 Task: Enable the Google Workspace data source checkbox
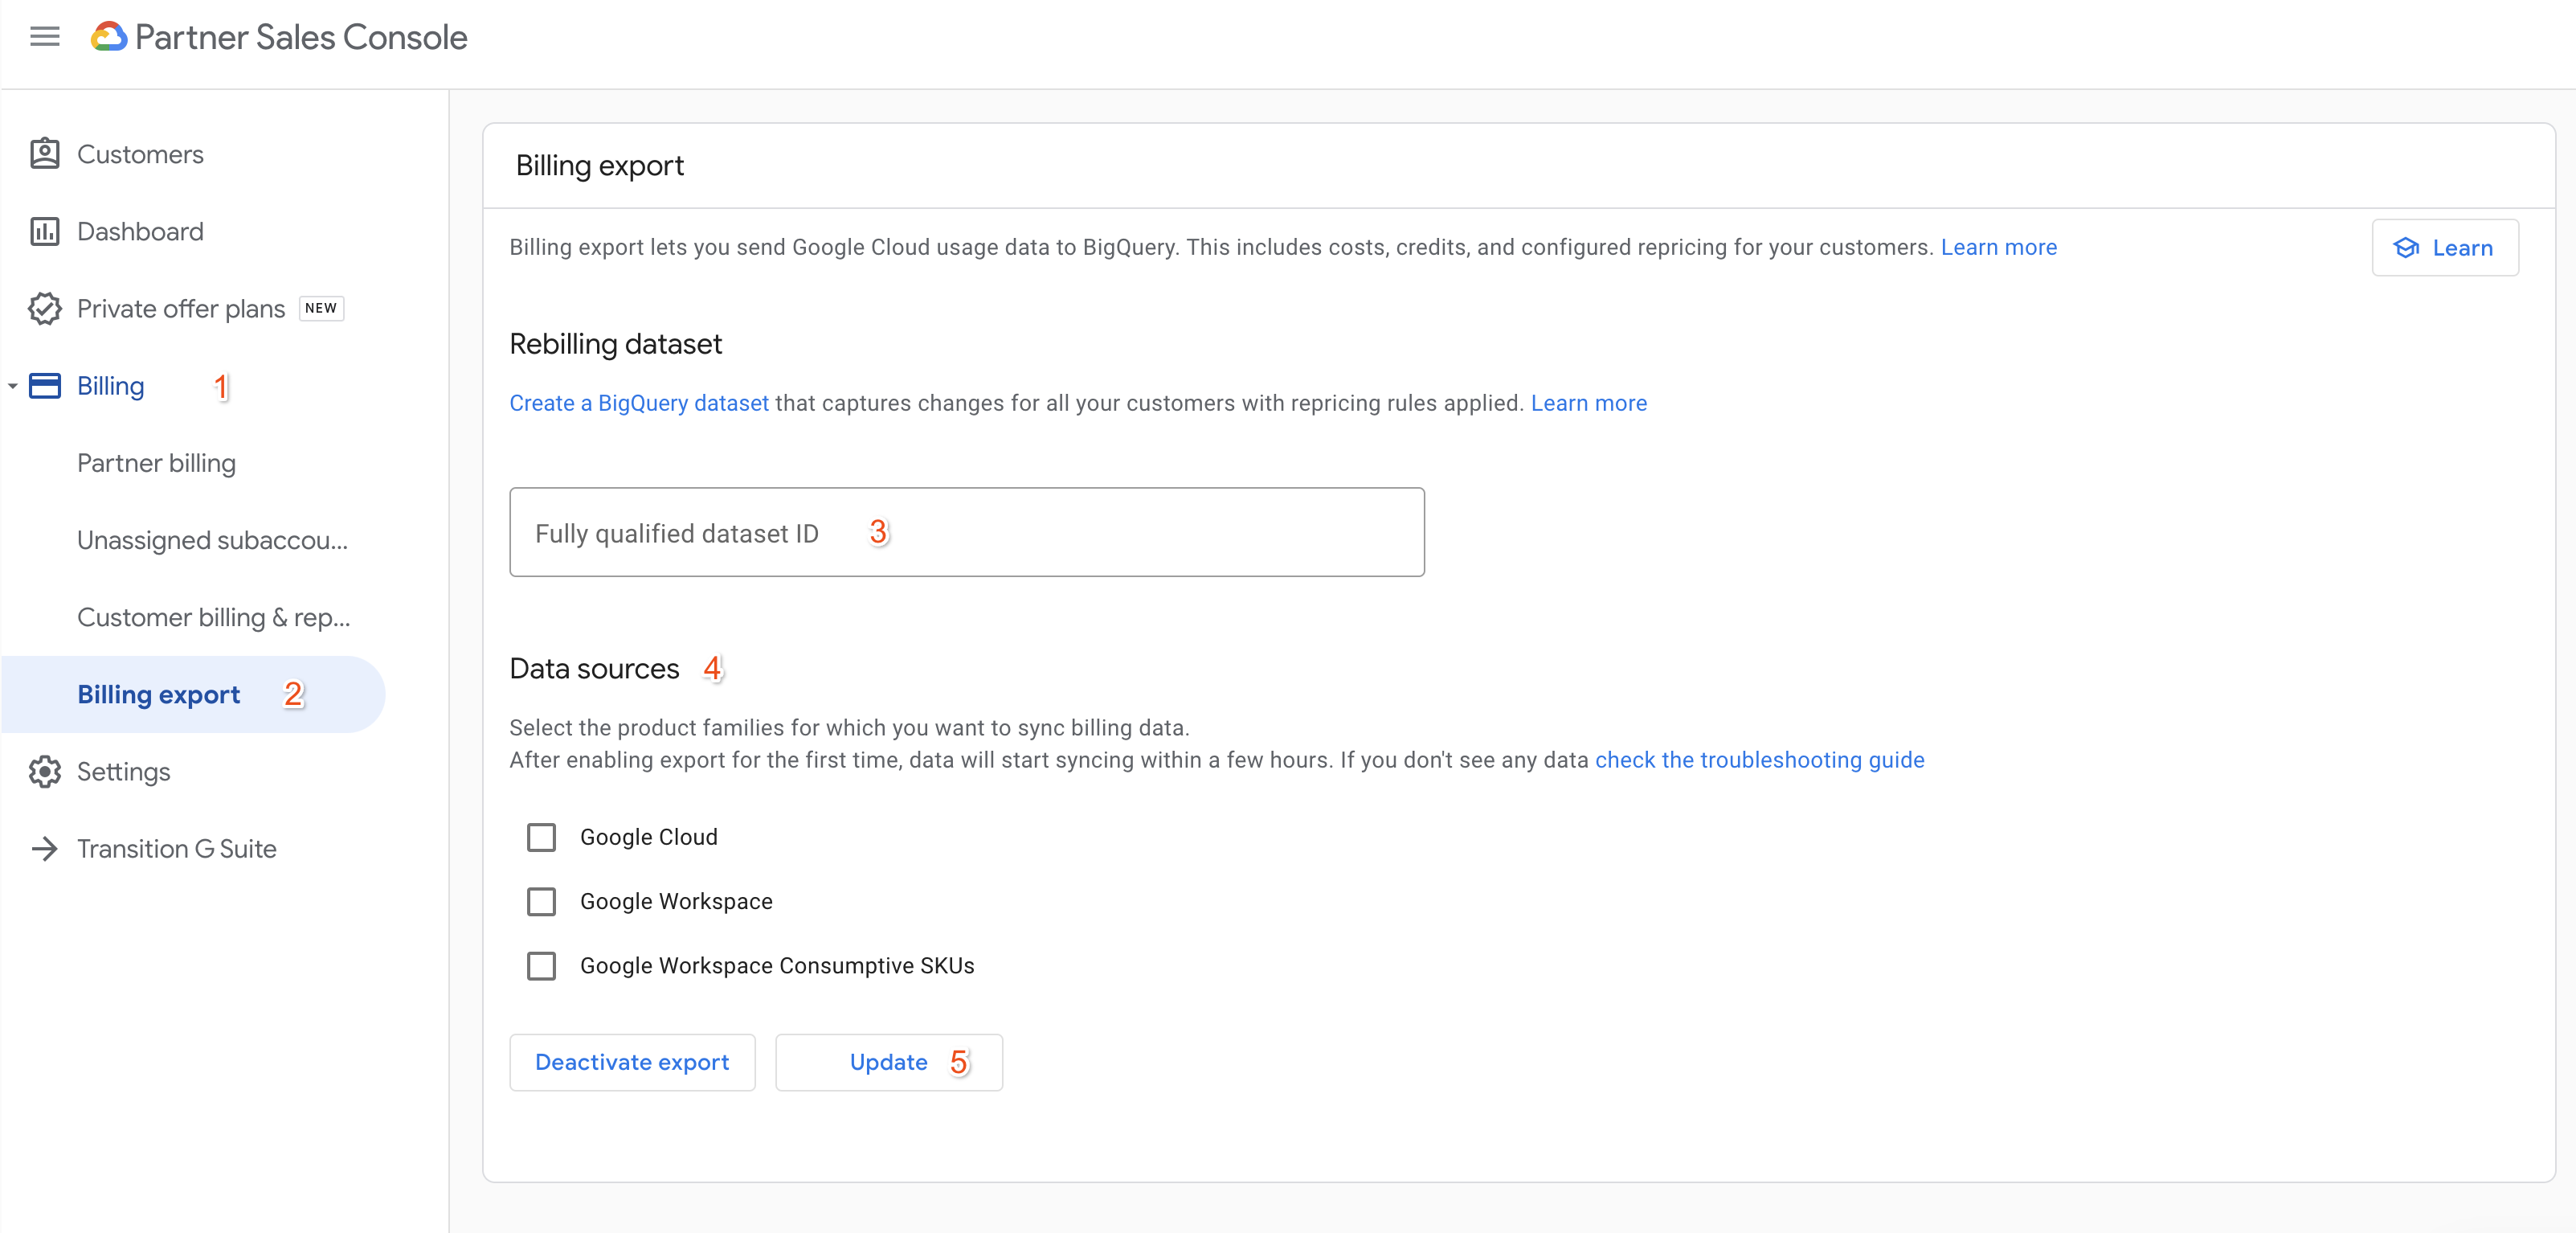point(544,899)
